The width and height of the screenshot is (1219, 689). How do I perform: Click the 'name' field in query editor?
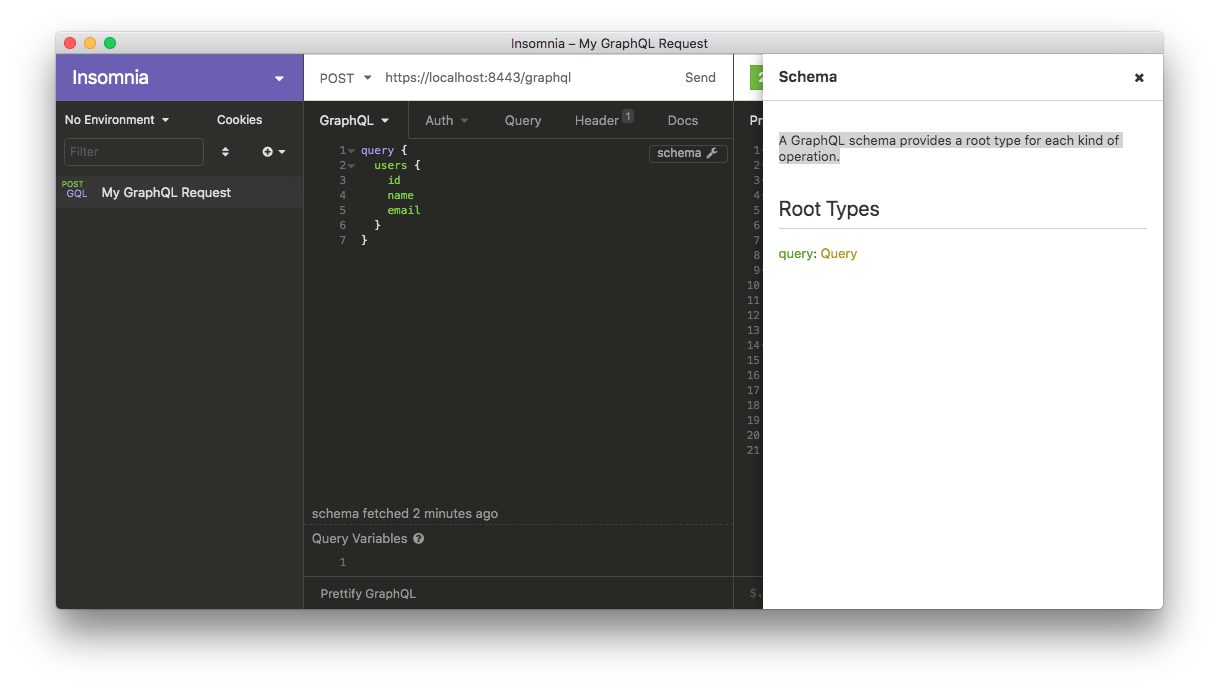click(401, 195)
